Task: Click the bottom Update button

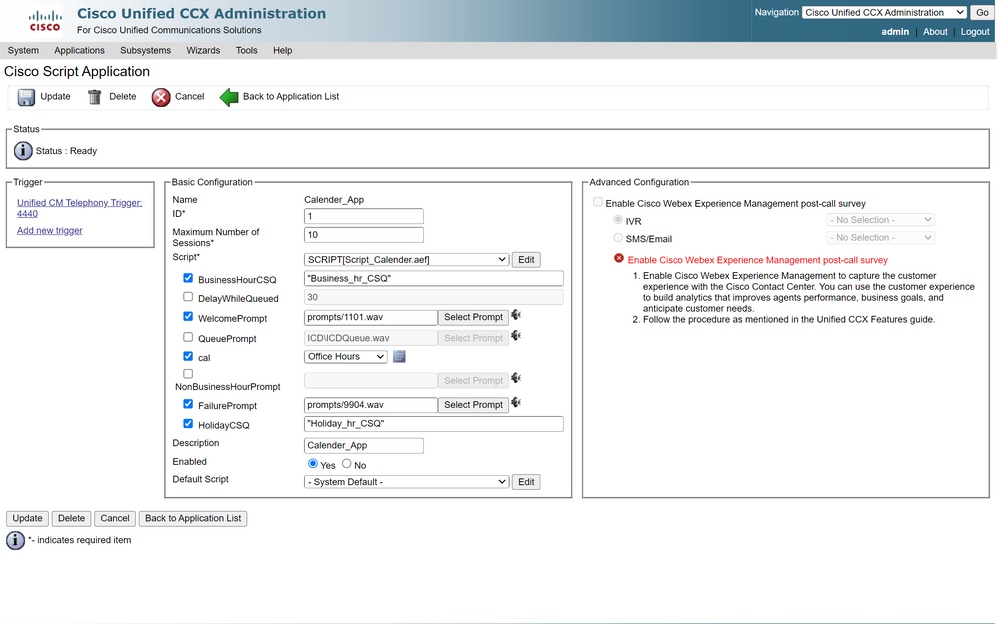Action: click(x=27, y=518)
